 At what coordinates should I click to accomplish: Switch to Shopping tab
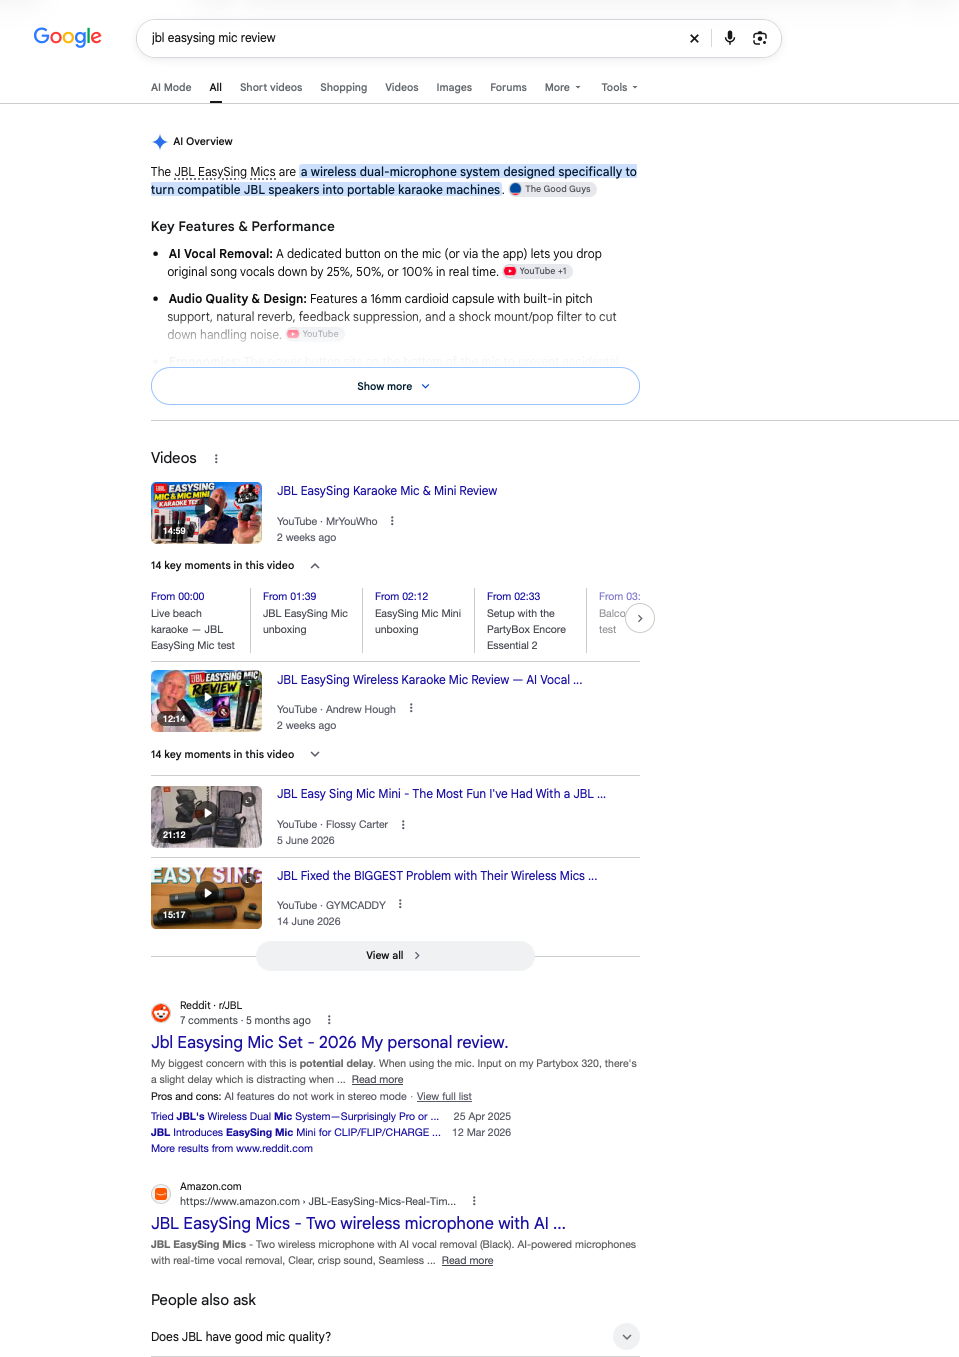[x=344, y=88]
